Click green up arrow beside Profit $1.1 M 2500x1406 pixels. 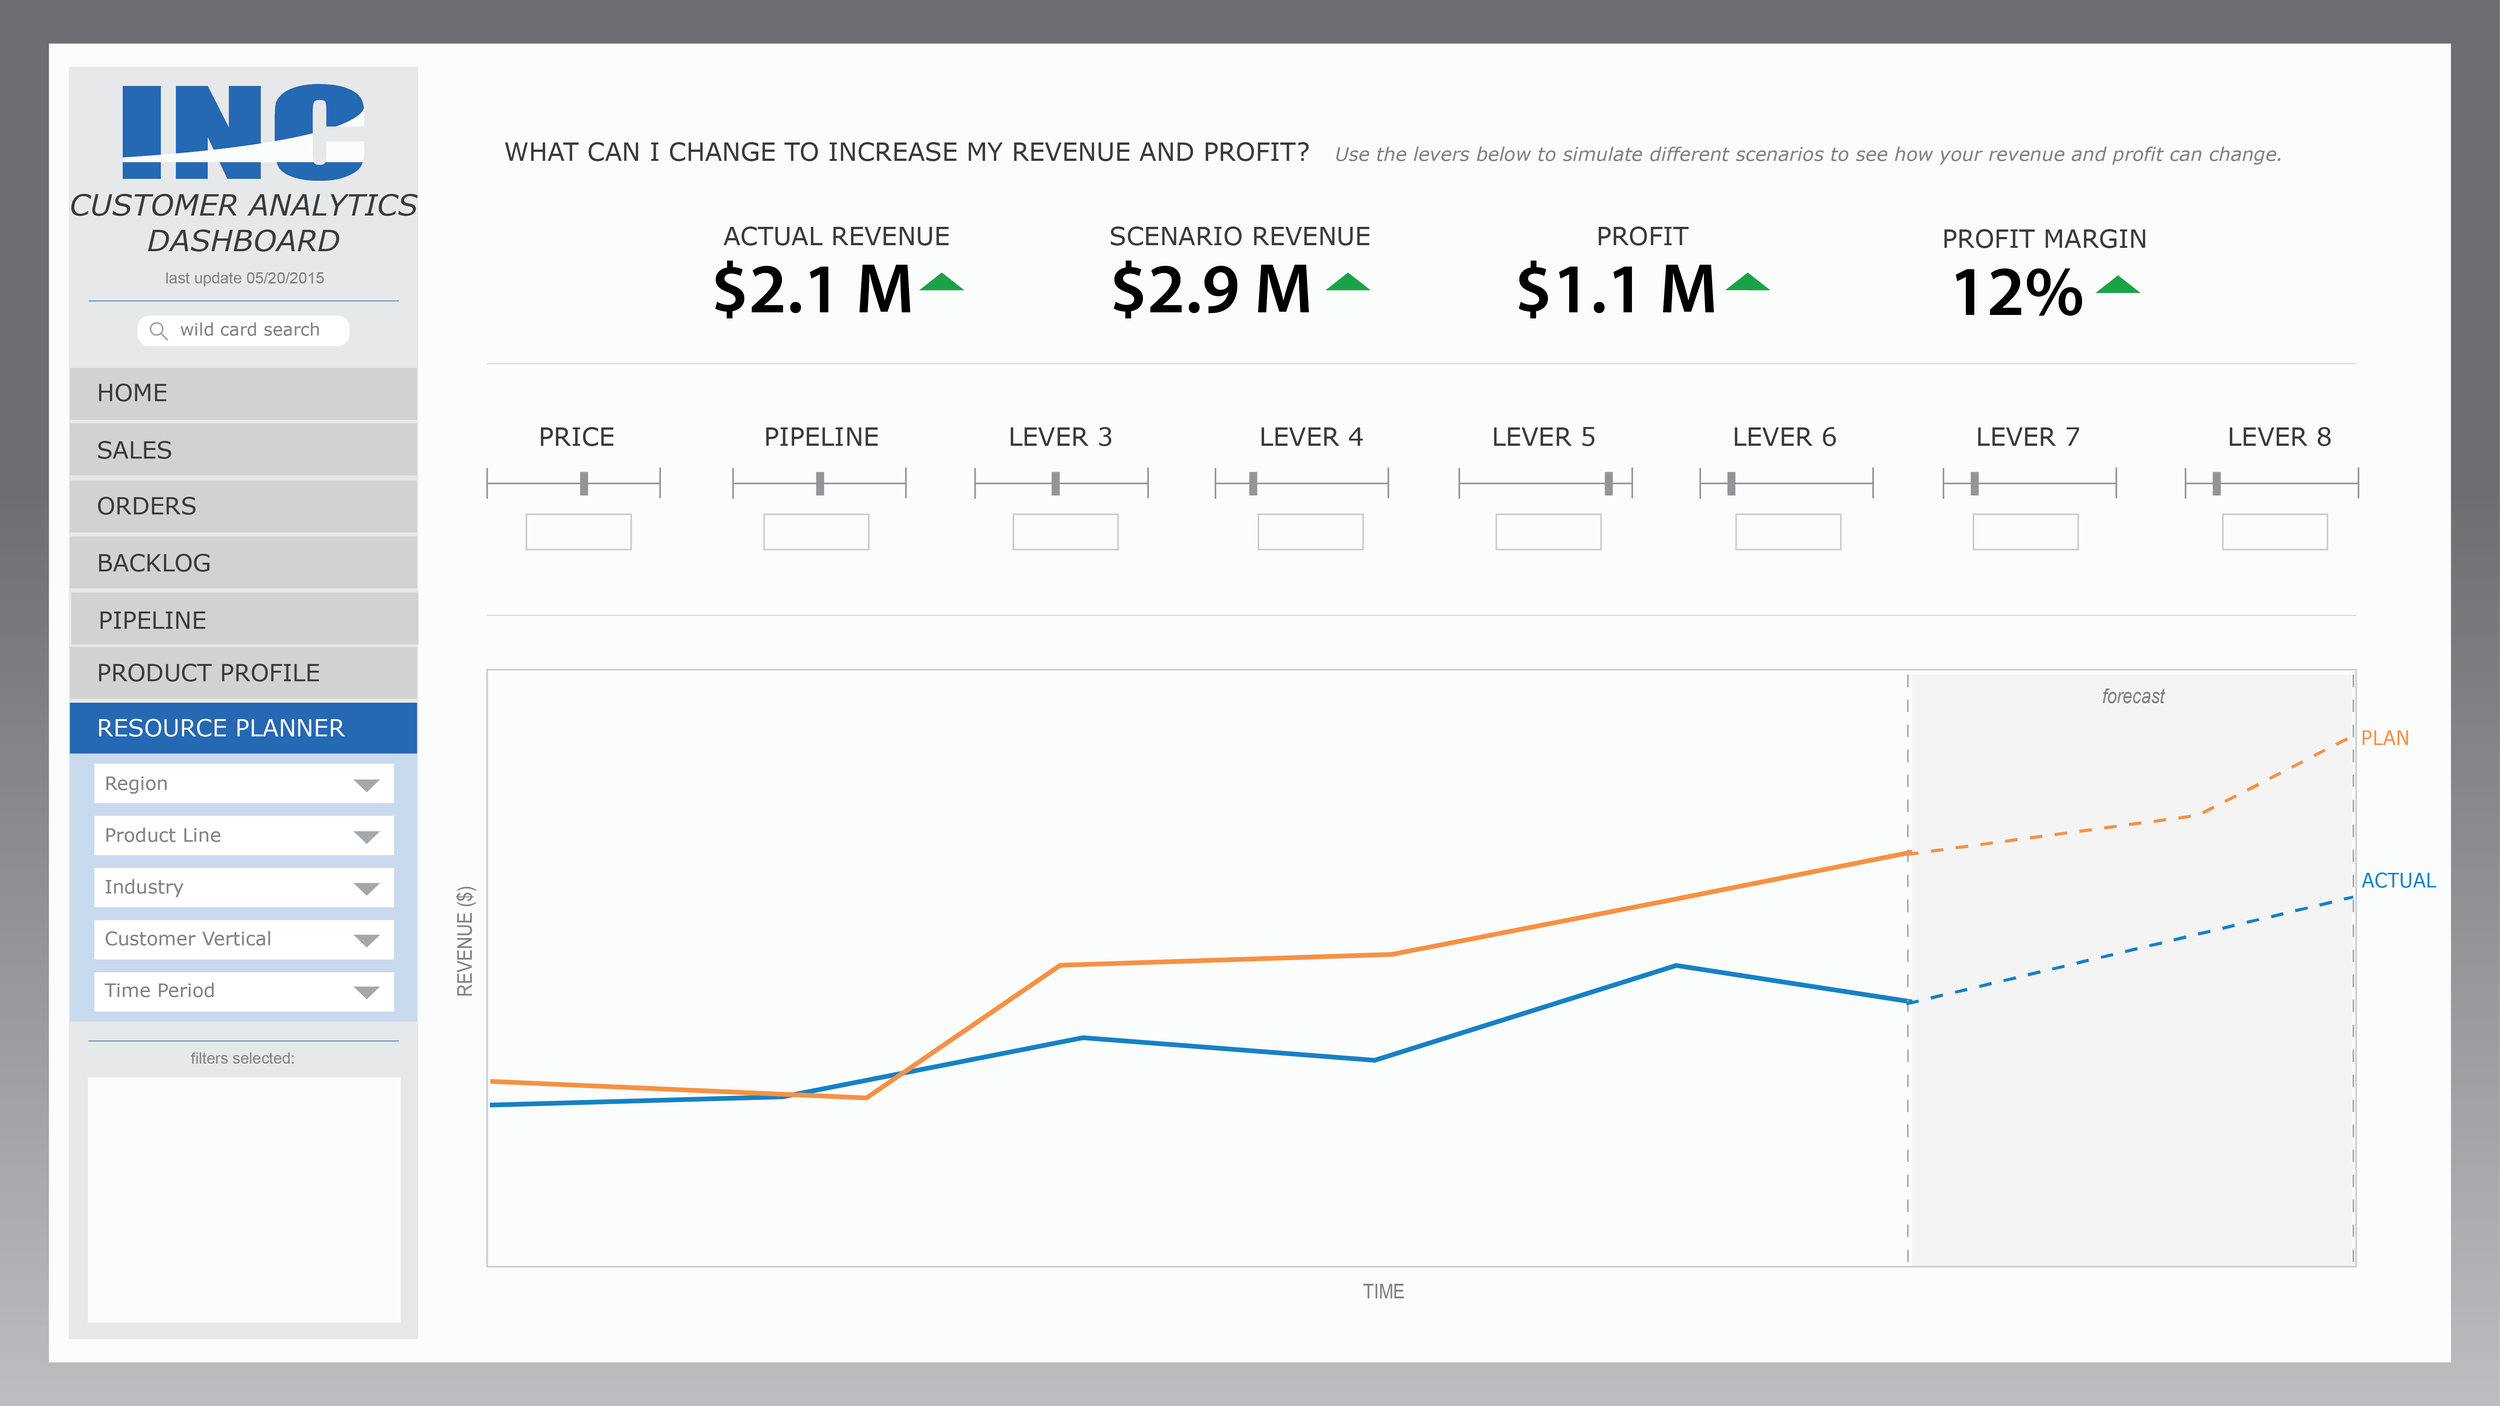pyautogui.click(x=1747, y=282)
